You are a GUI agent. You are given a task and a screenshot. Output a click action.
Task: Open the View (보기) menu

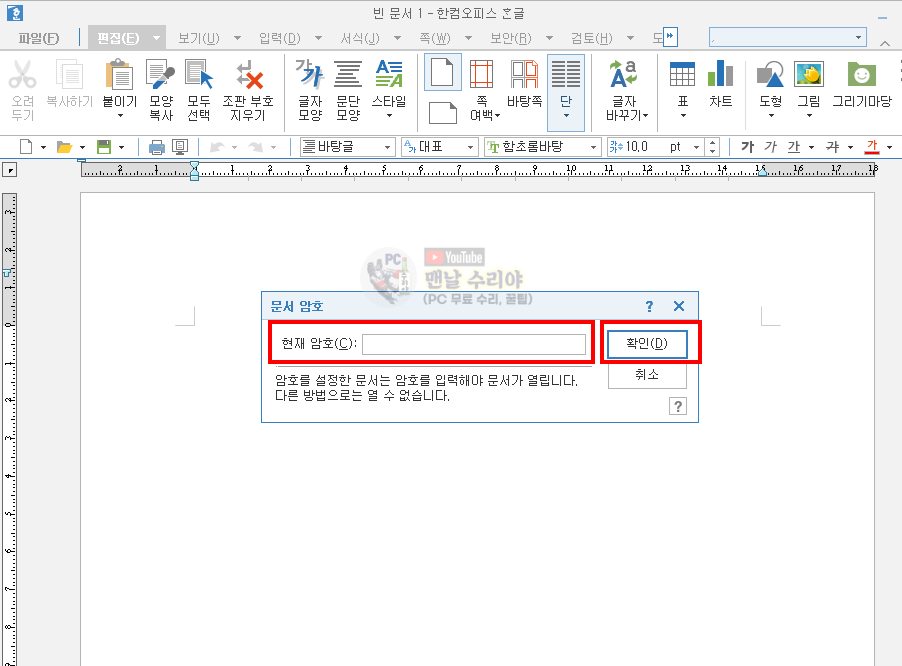point(198,39)
